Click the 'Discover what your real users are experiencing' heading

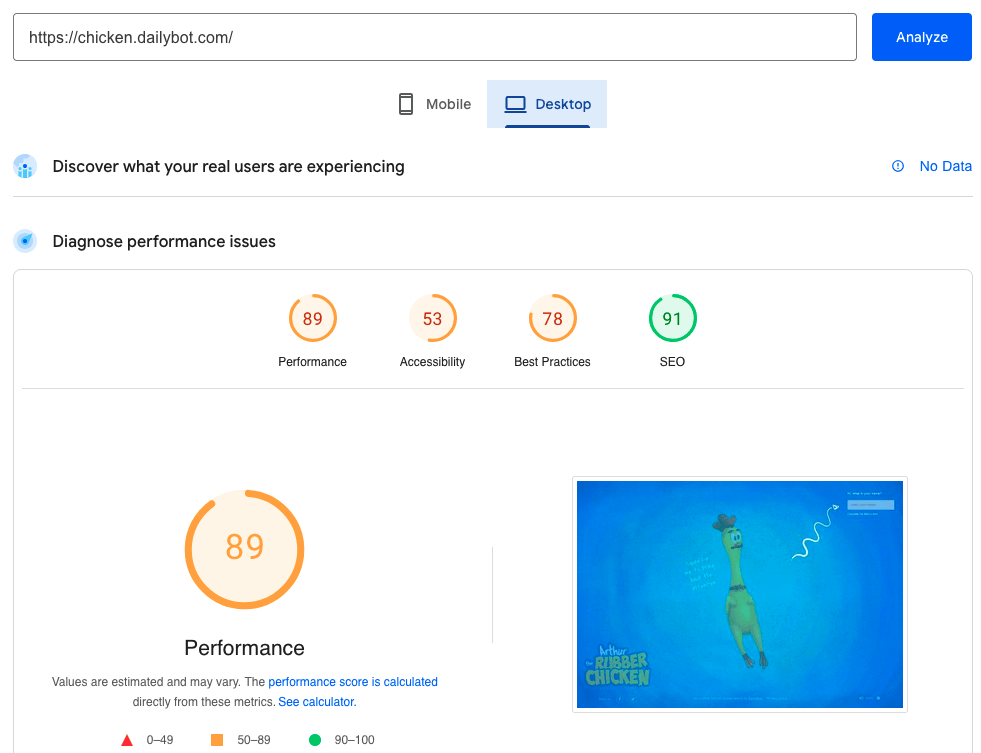click(x=228, y=166)
